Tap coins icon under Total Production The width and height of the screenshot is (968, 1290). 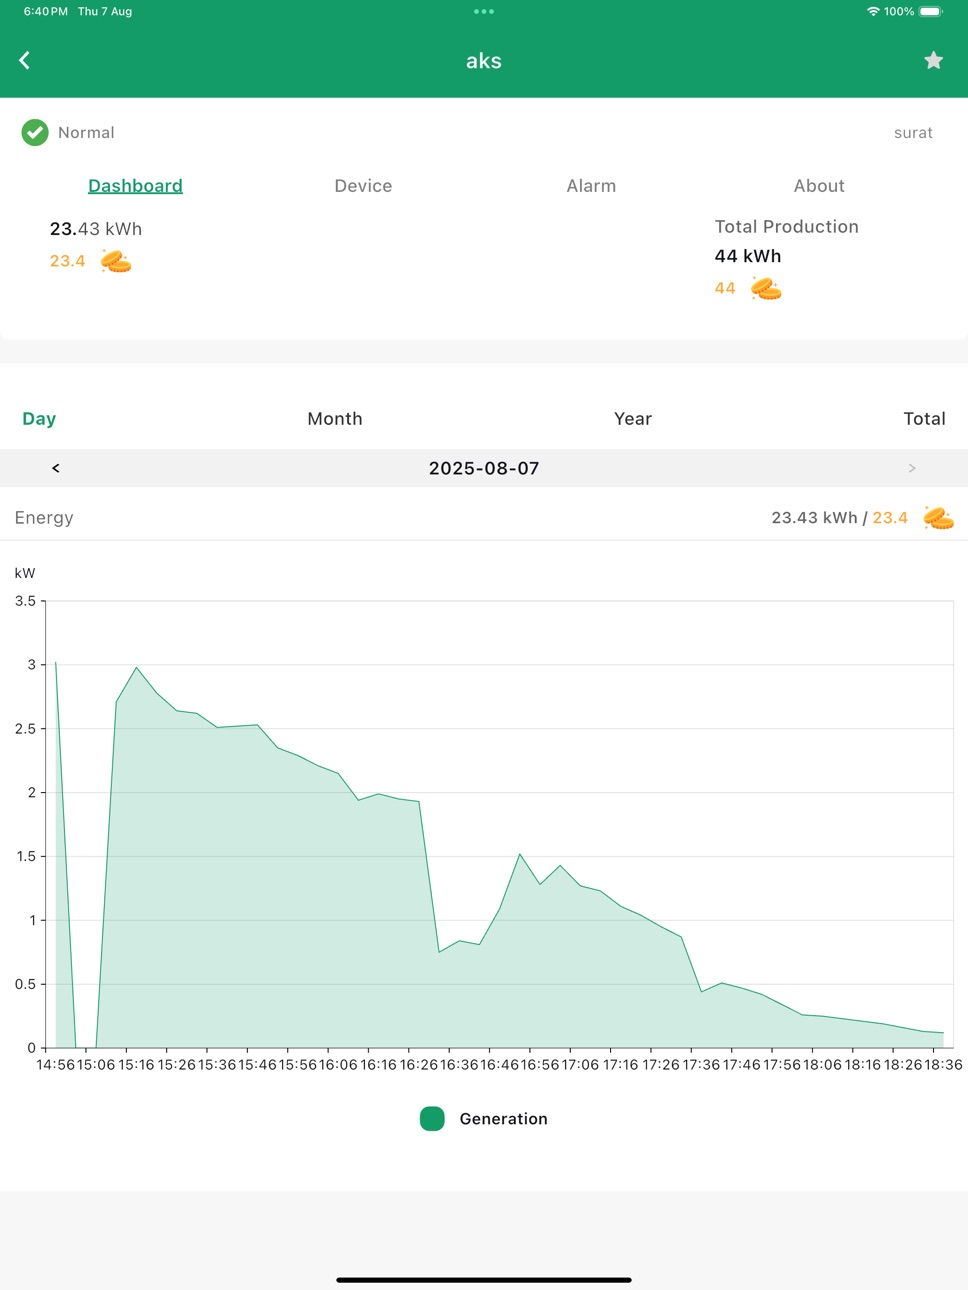[766, 289]
